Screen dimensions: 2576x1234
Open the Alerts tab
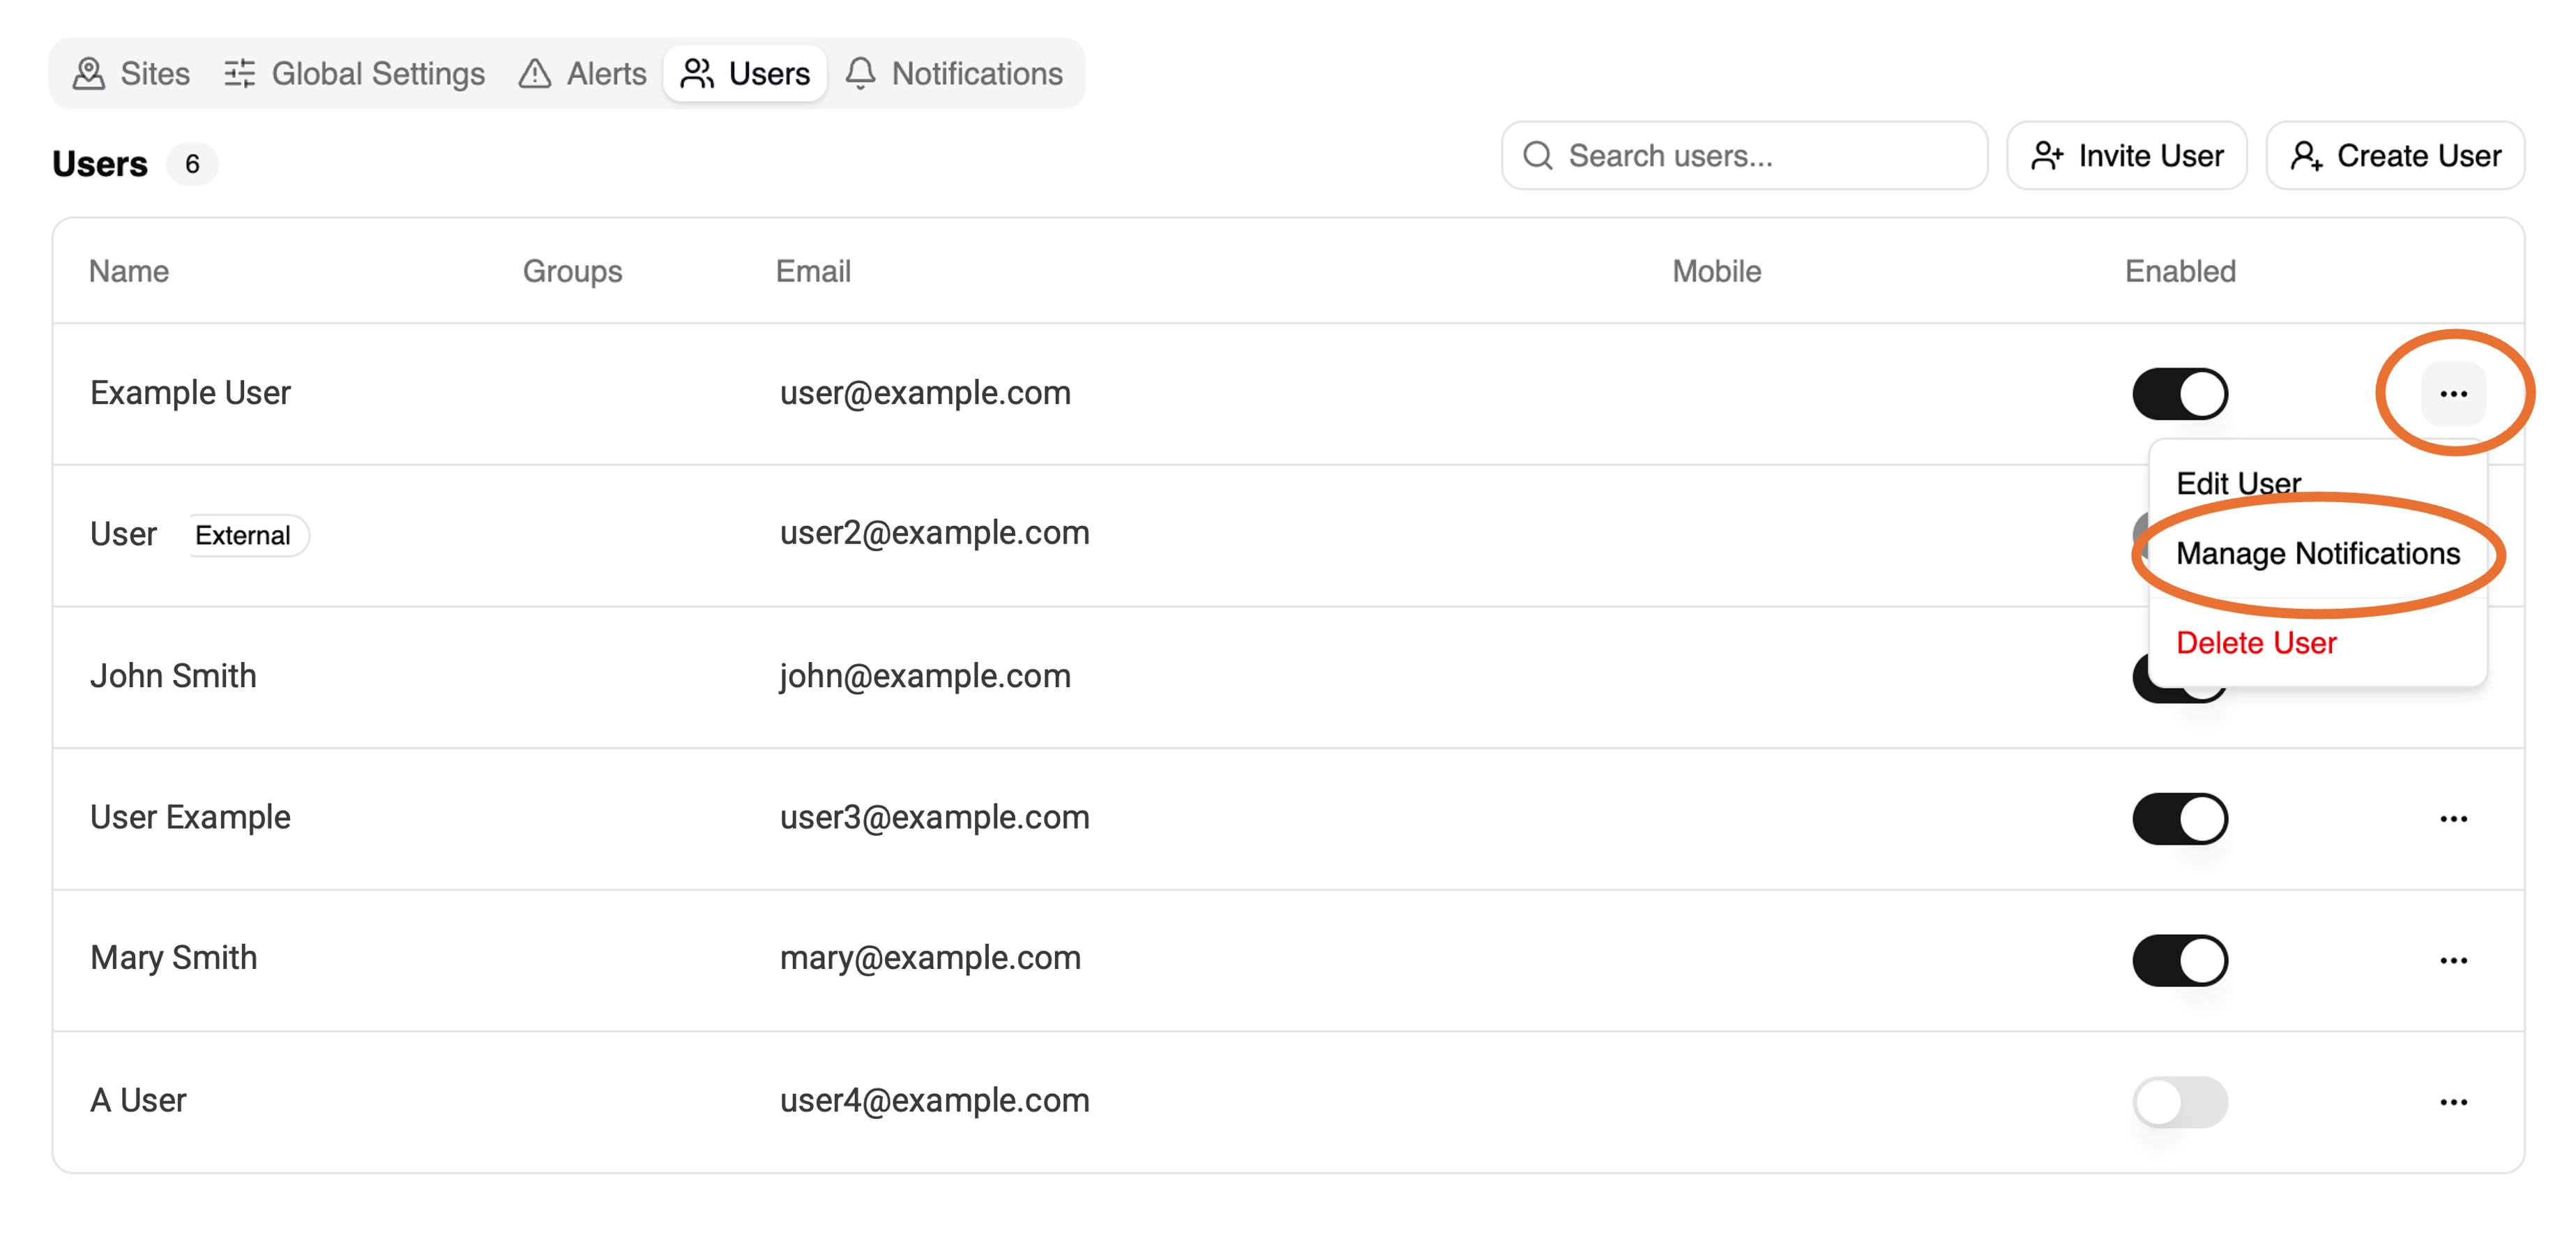[583, 73]
